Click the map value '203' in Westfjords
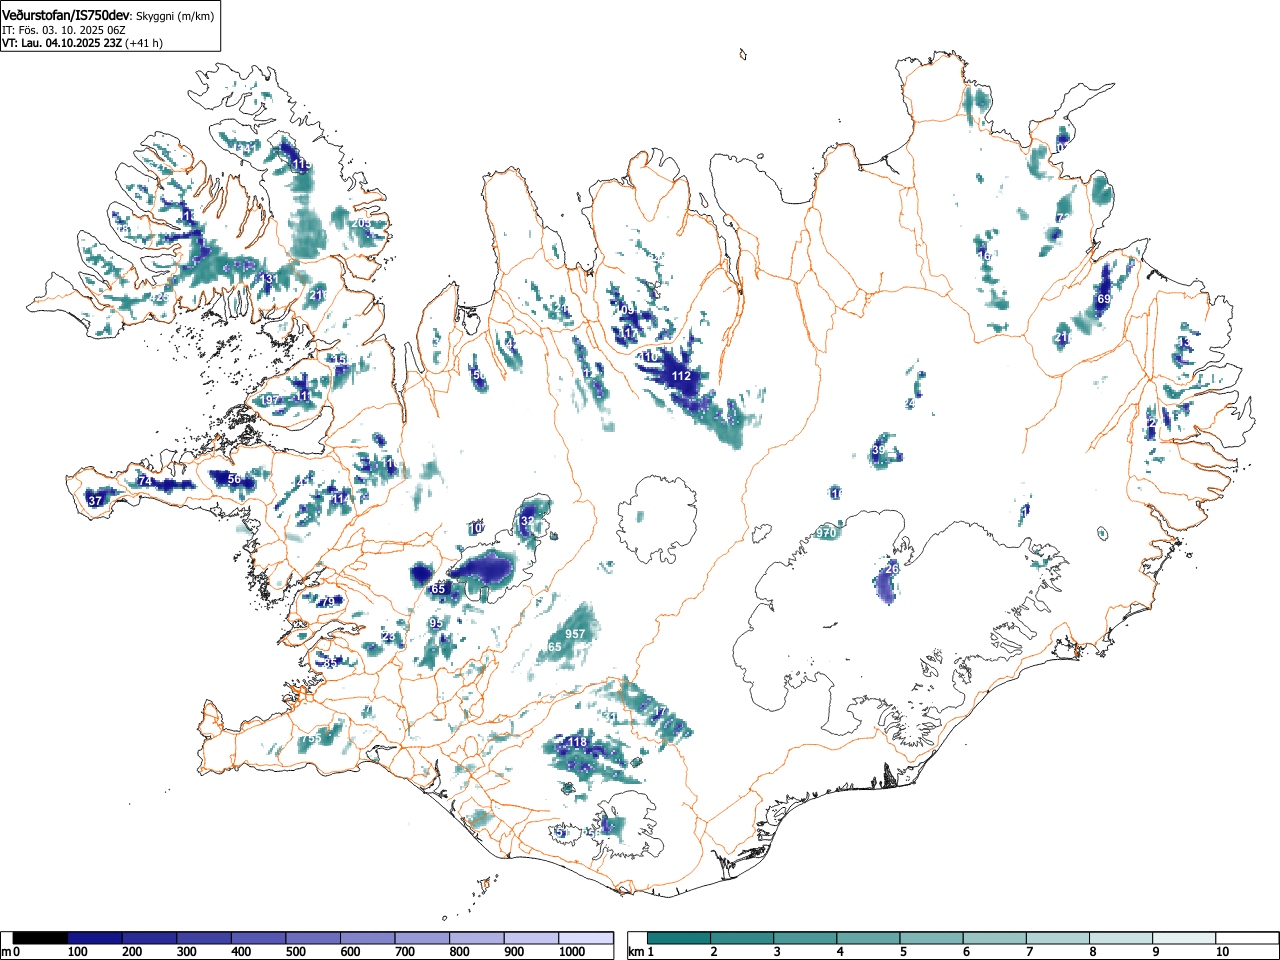The height and width of the screenshot is (960, 1280). click(361, 223)
